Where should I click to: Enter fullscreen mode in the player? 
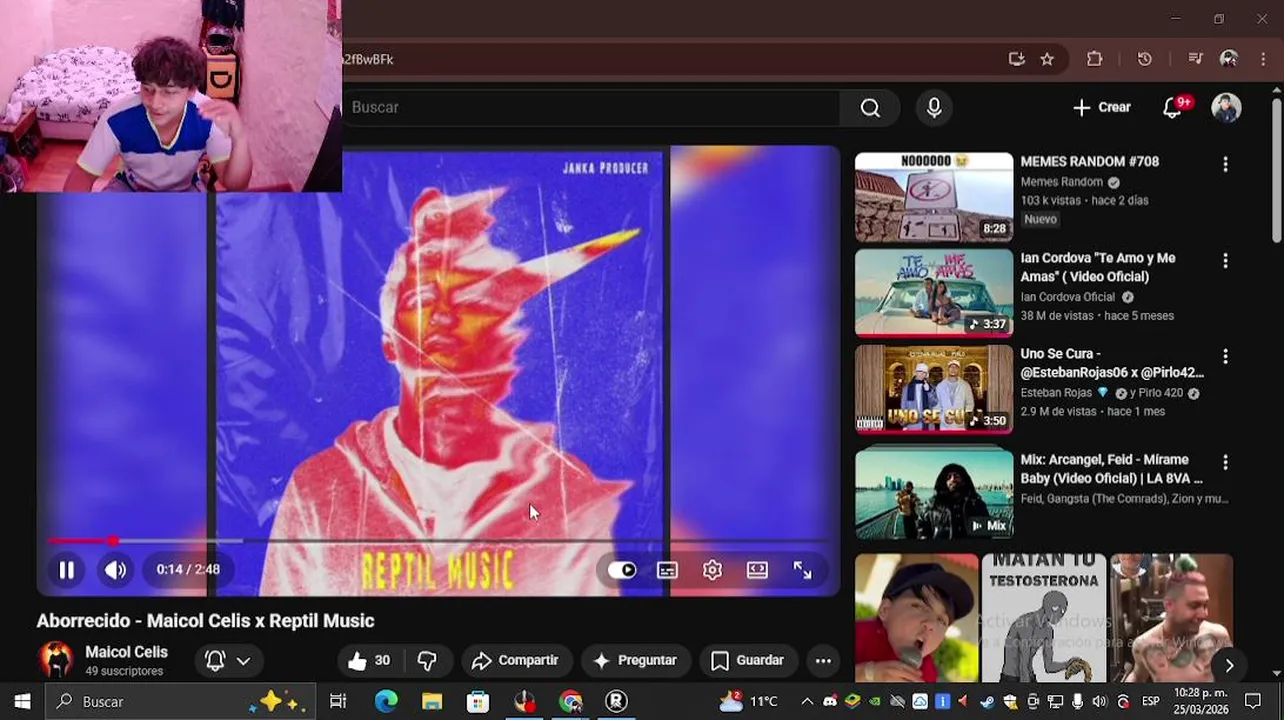pos(803,570)
